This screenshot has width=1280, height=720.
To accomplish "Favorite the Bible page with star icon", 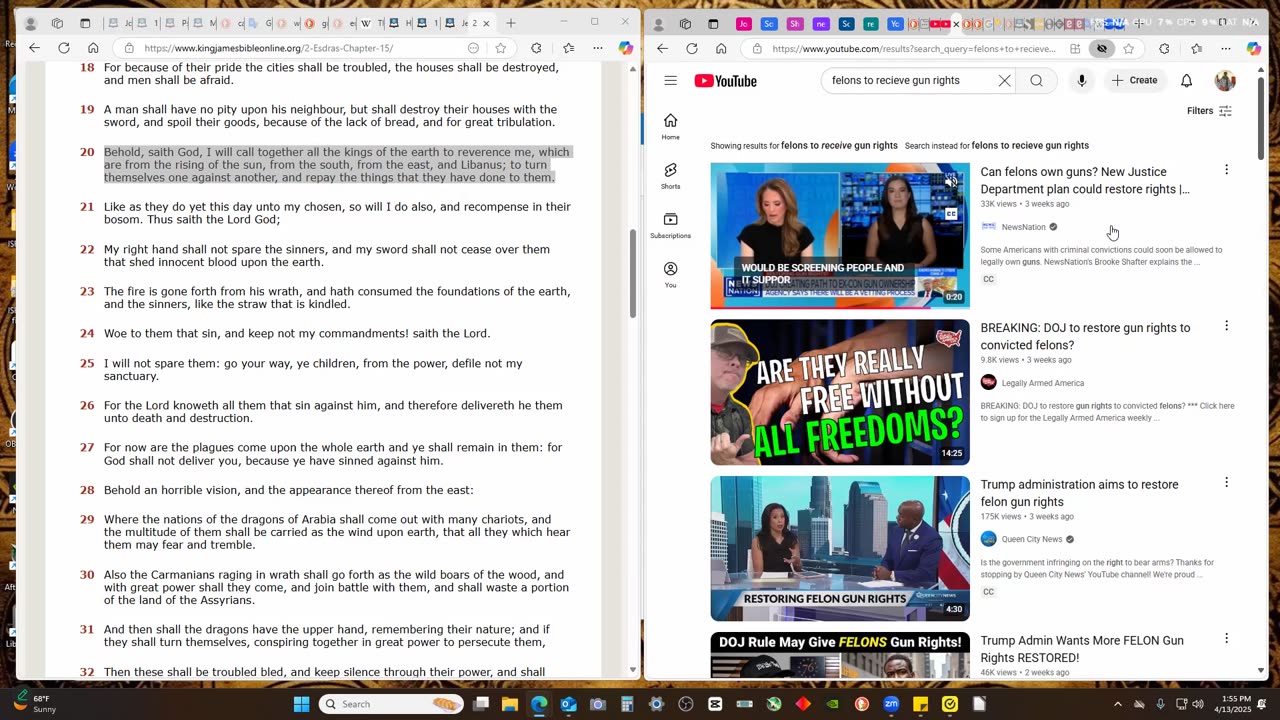I will tap(501, 47).
